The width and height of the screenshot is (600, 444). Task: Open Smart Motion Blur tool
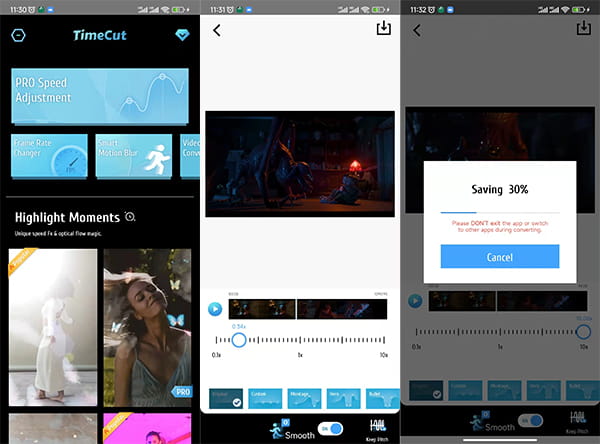pos(134,156)
